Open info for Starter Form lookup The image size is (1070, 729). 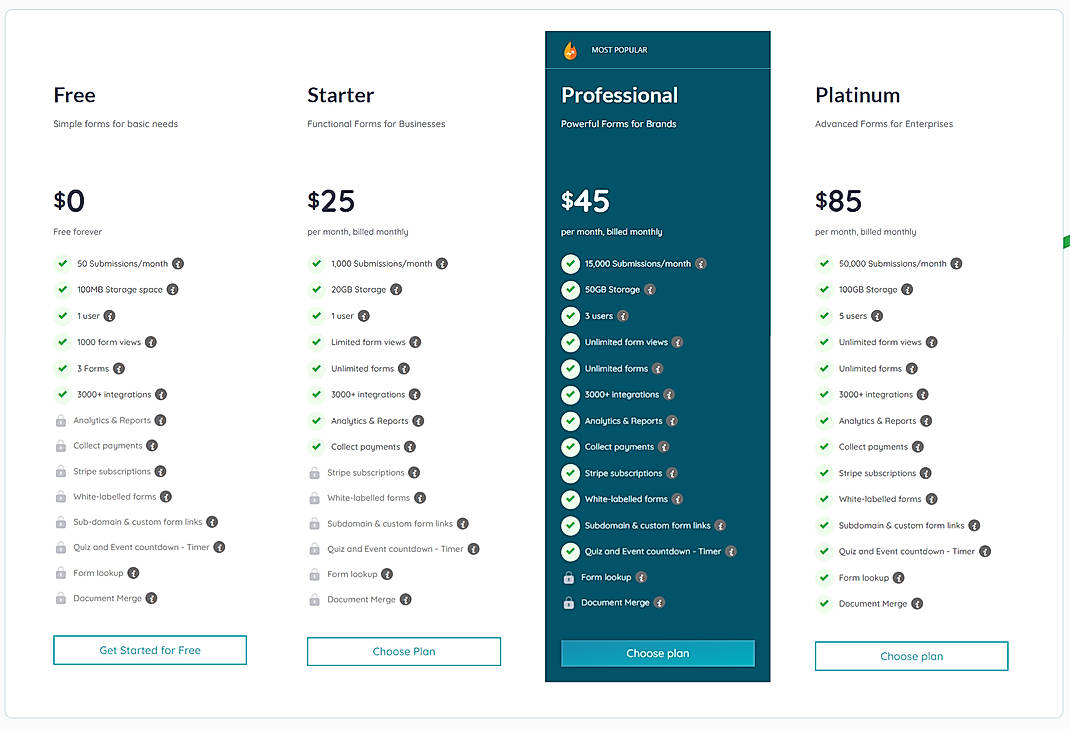[387, 575]
